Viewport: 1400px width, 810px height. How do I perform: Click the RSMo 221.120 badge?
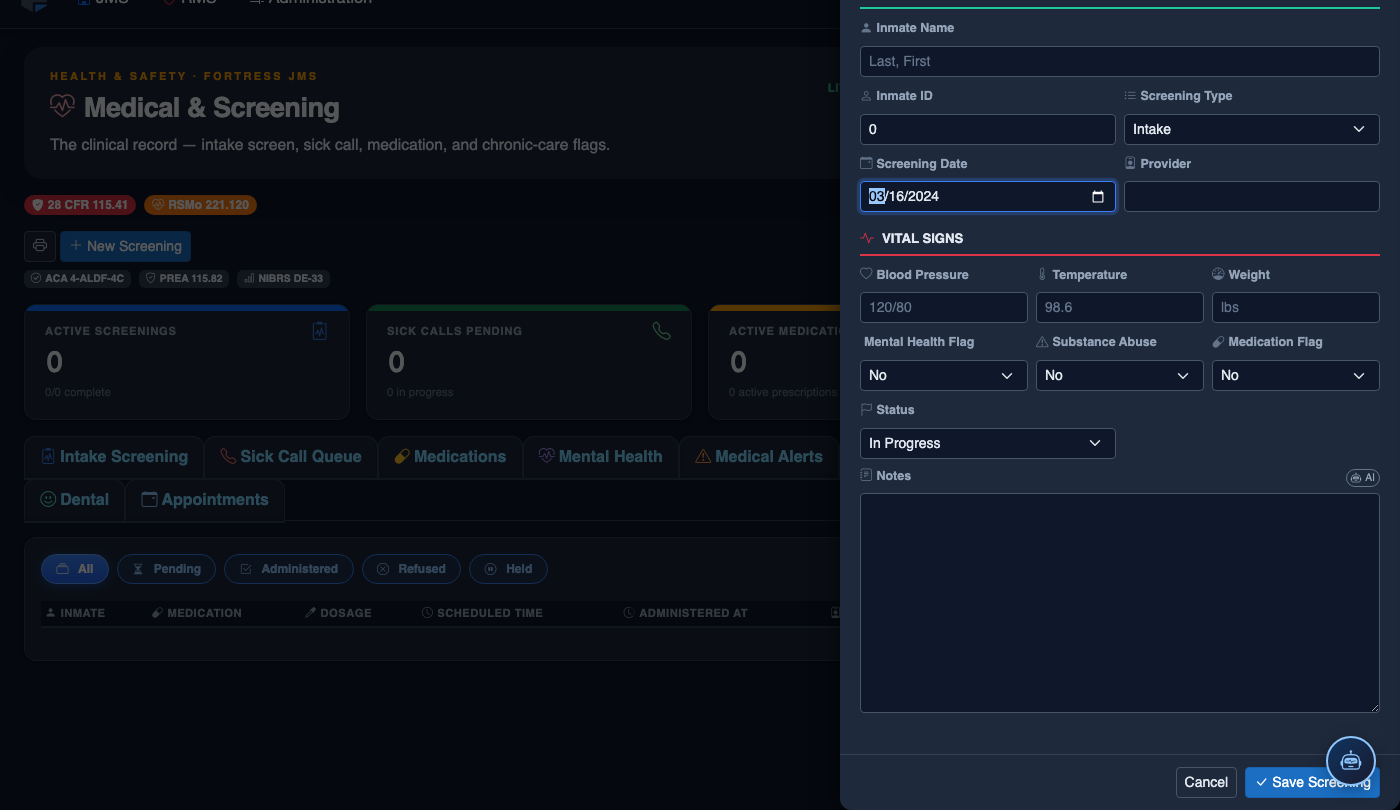point(200,205)
